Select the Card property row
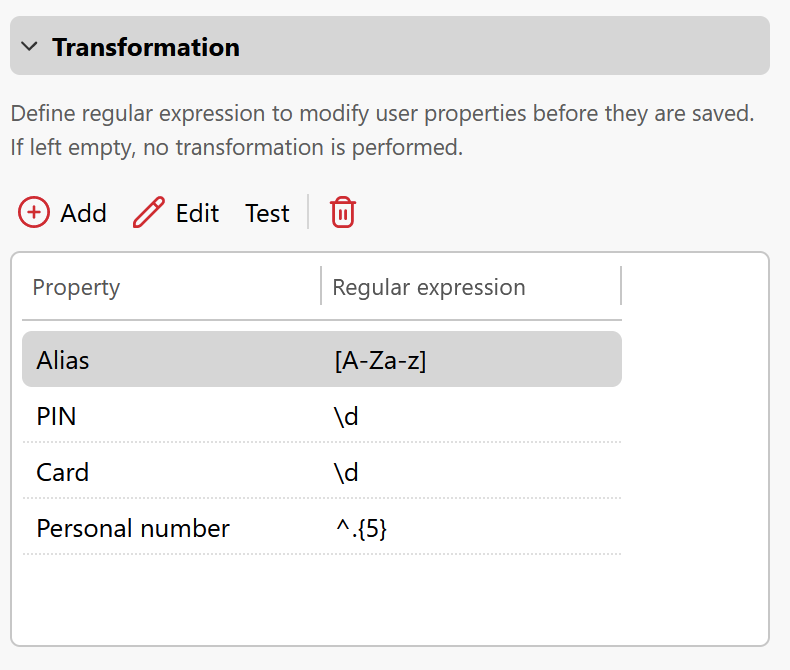The image size is (790, 670). tap(62, 472)
